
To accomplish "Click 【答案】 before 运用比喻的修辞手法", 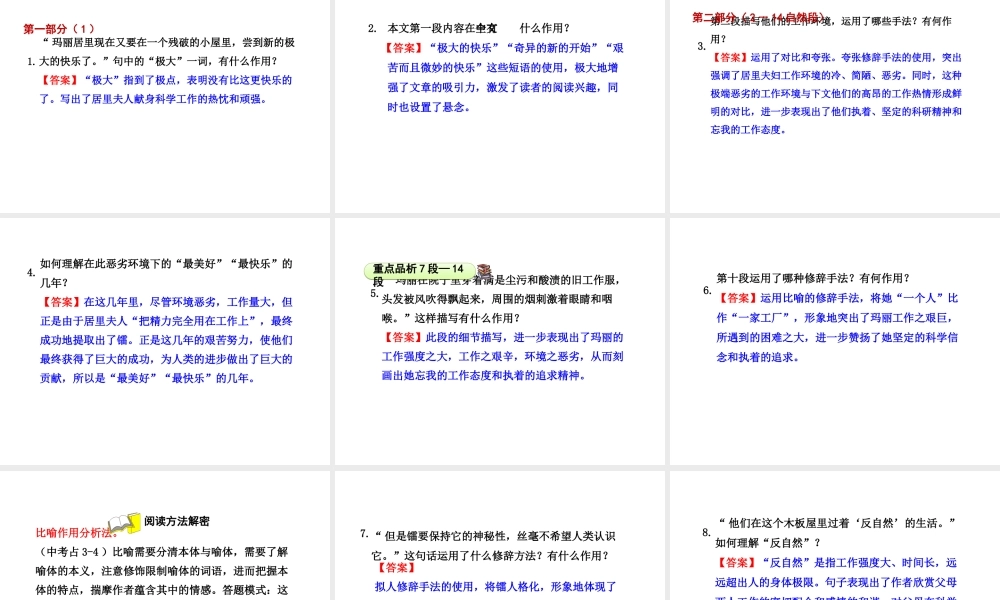I will tap(737, 298).
